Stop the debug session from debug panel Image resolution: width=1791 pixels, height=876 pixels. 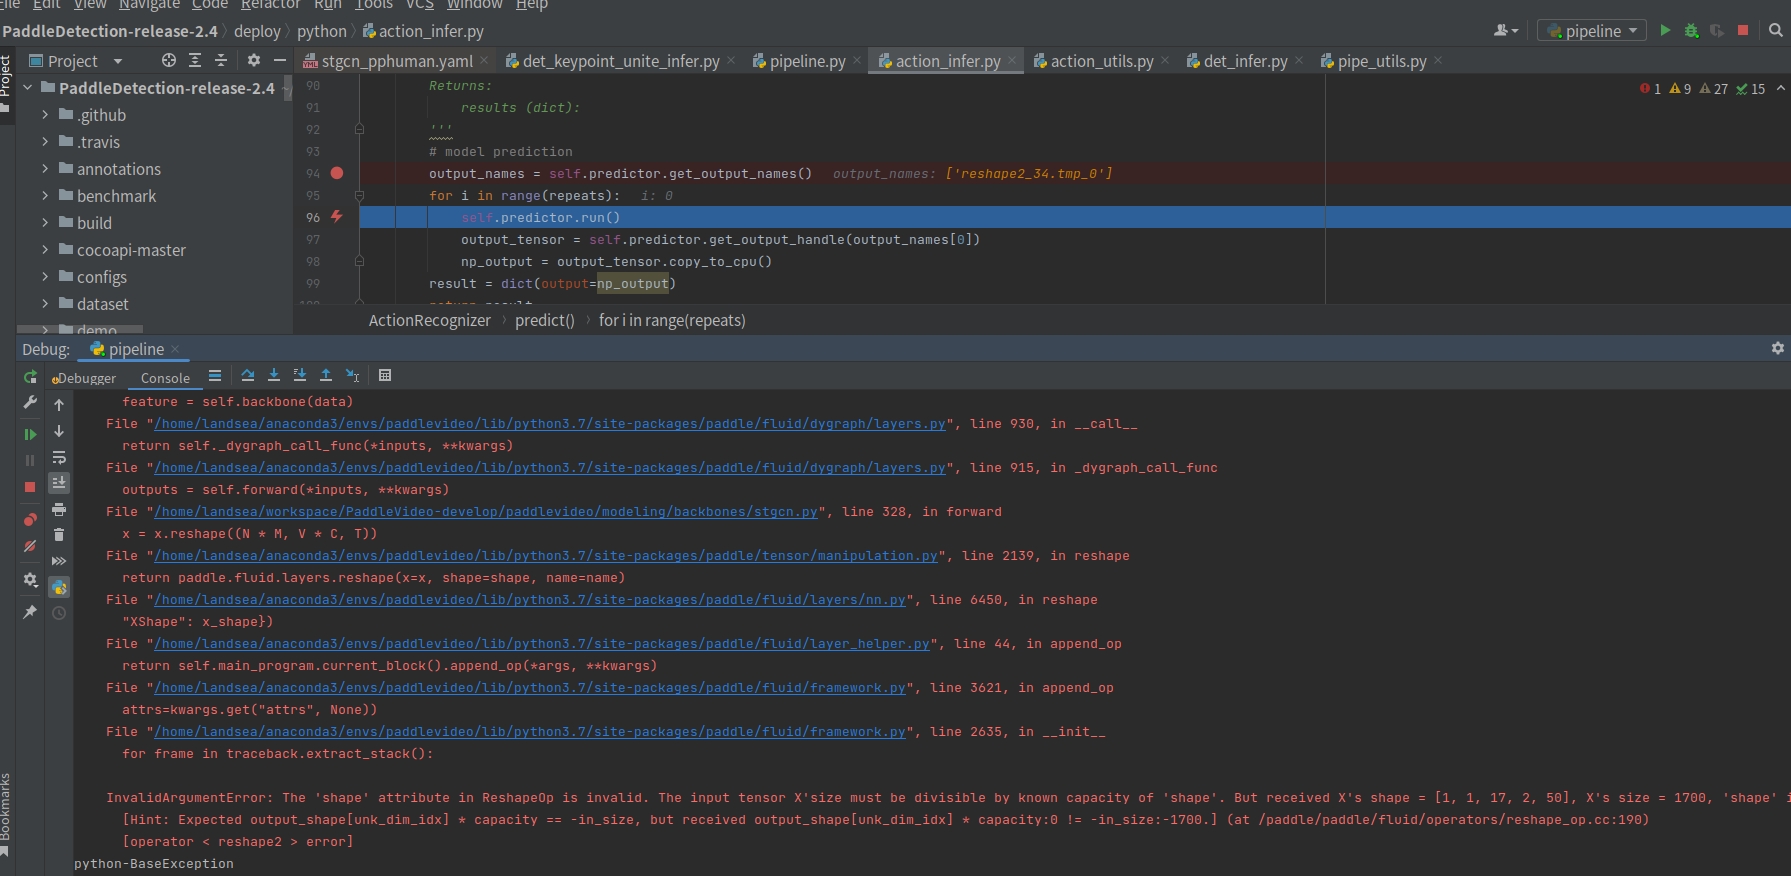[30, 486]
